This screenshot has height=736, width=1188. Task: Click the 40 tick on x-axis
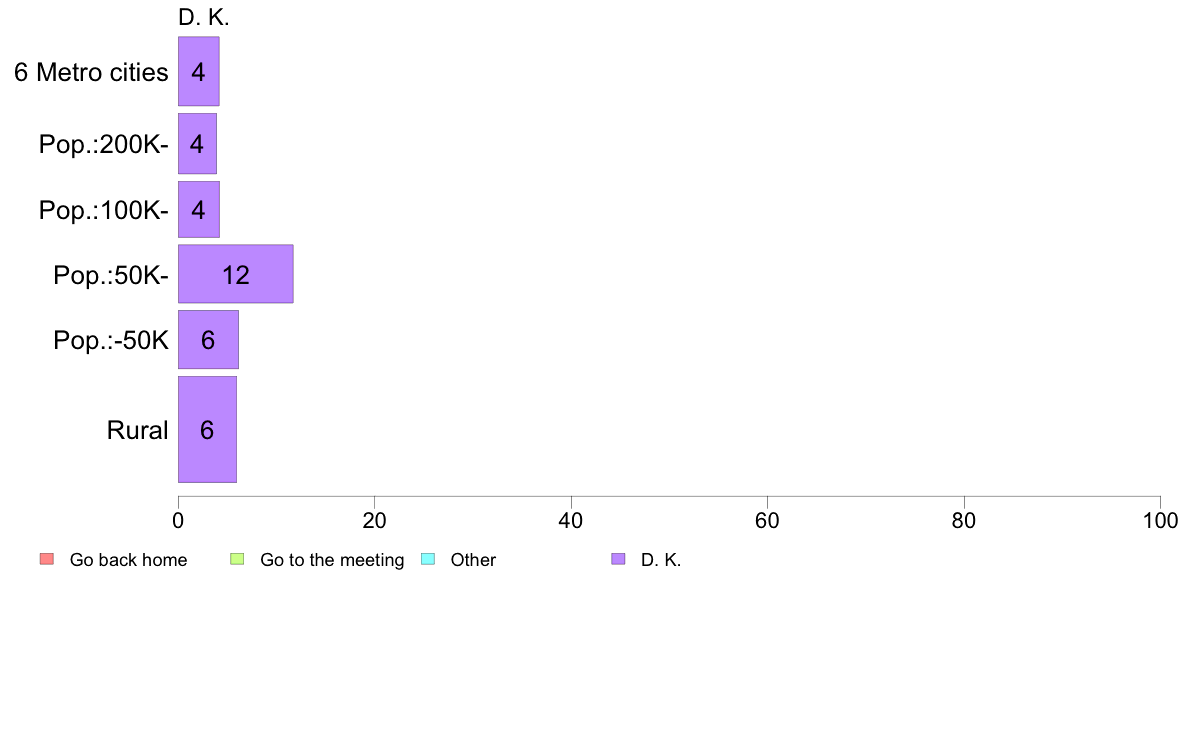pos(571,520)
